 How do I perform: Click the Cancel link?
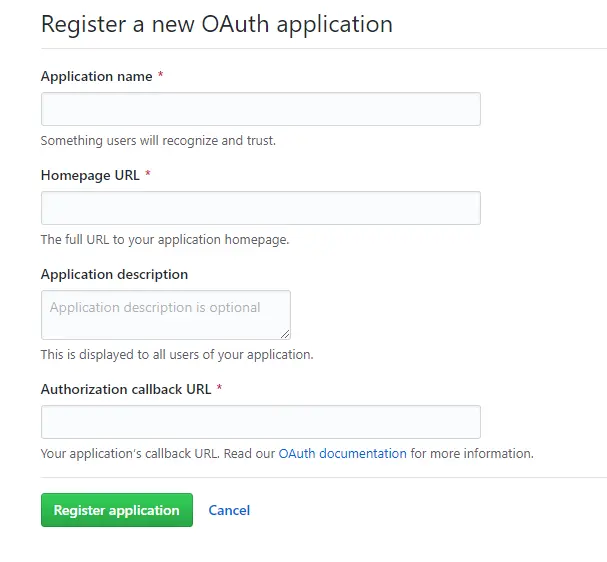point(229,510)
